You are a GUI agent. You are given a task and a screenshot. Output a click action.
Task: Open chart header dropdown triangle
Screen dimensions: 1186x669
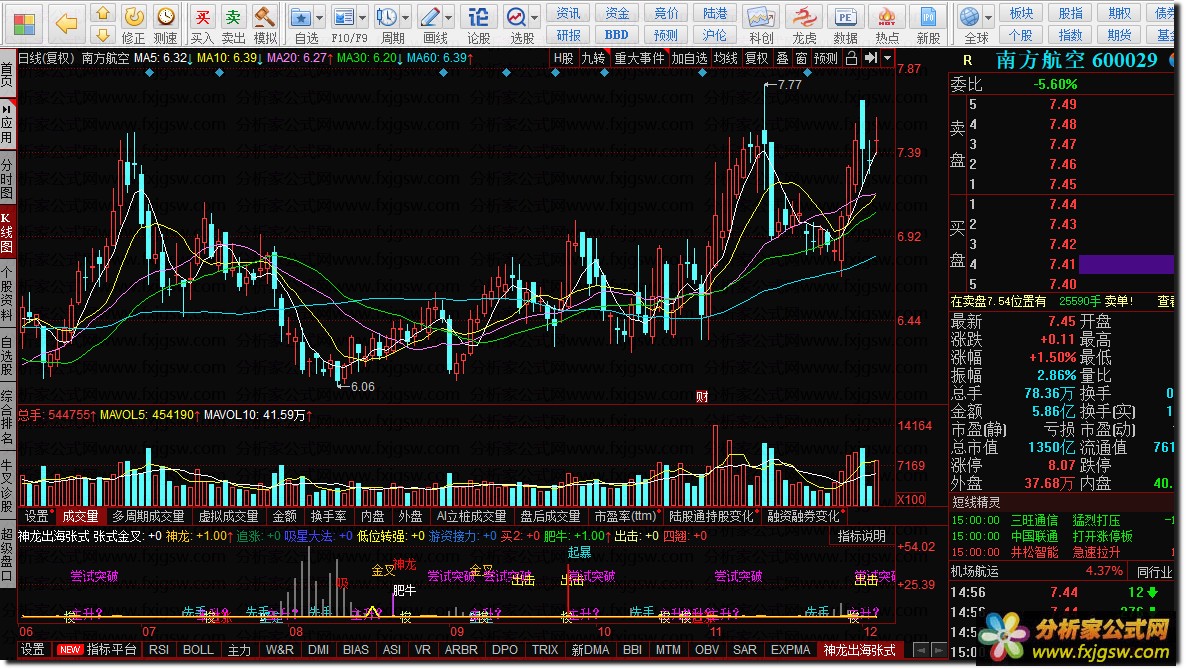[x=887, y=58]
